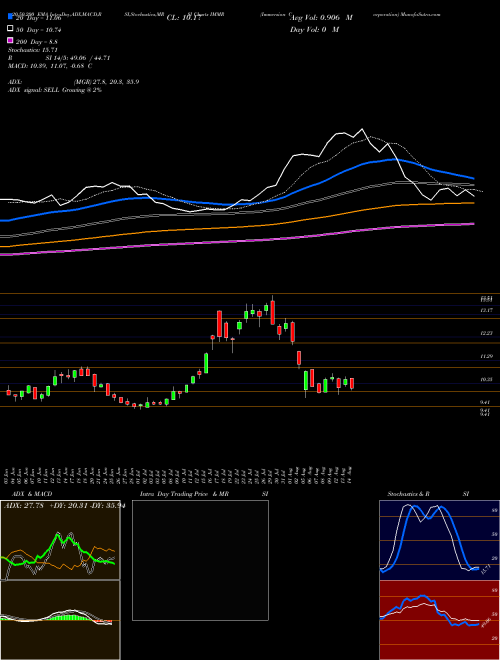Screen dimensions: 500x660
Task: Open the empty Intra Day Trading Price panel
Action: point(200,560)
